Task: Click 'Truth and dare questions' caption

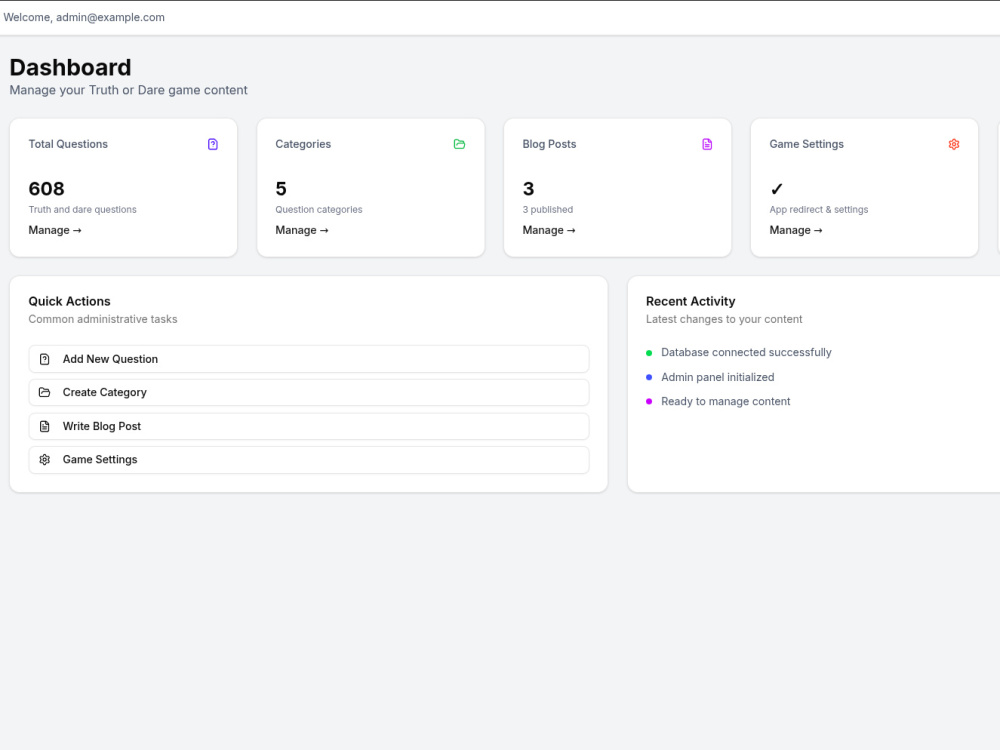Action: click(82, 209)
